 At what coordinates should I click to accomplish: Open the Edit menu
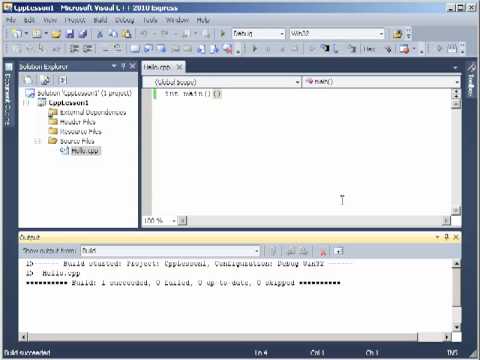point(29,20)
